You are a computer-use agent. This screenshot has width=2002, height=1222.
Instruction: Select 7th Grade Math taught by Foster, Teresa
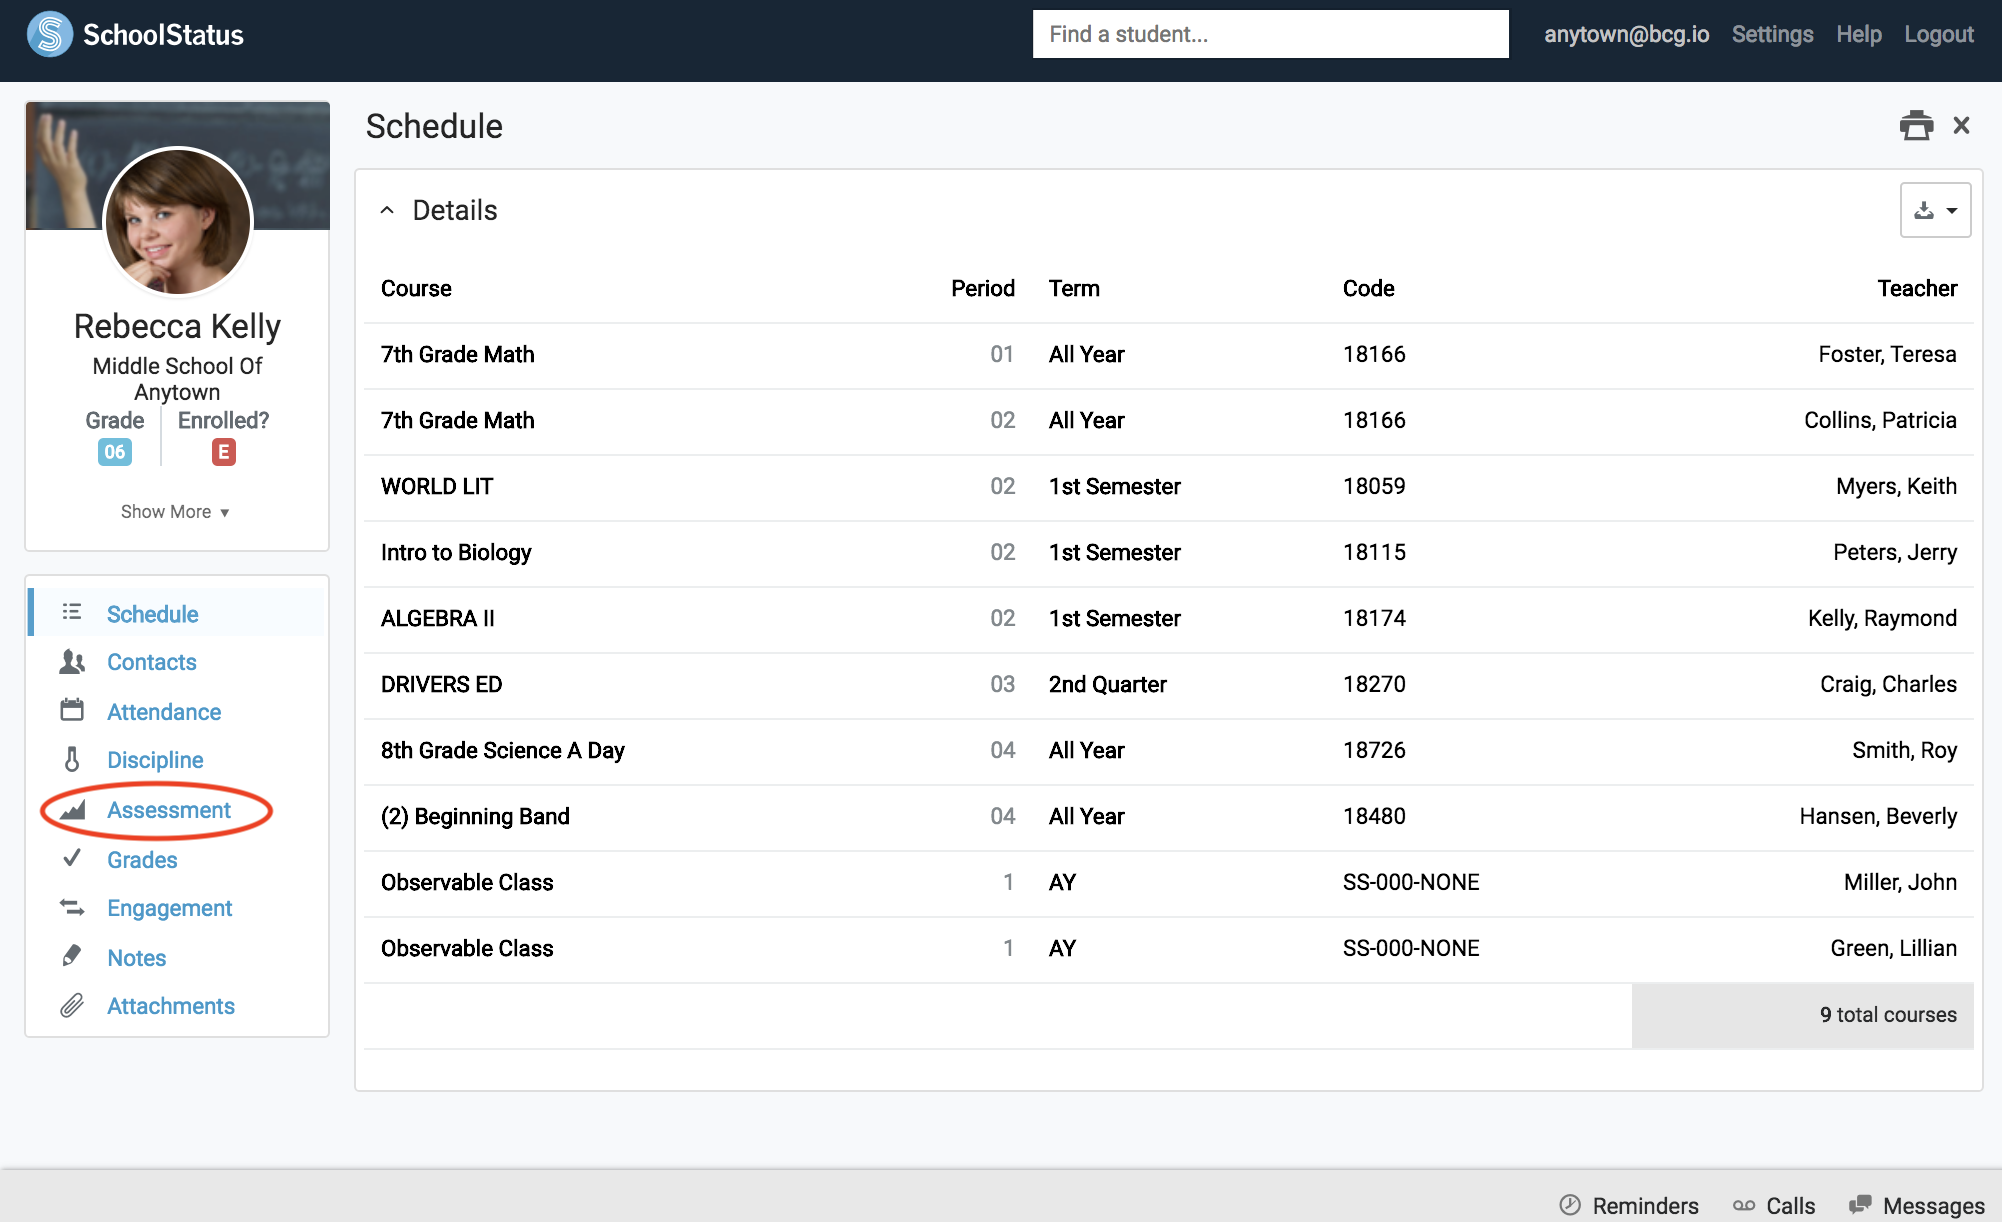click(x=1168, y=355)
